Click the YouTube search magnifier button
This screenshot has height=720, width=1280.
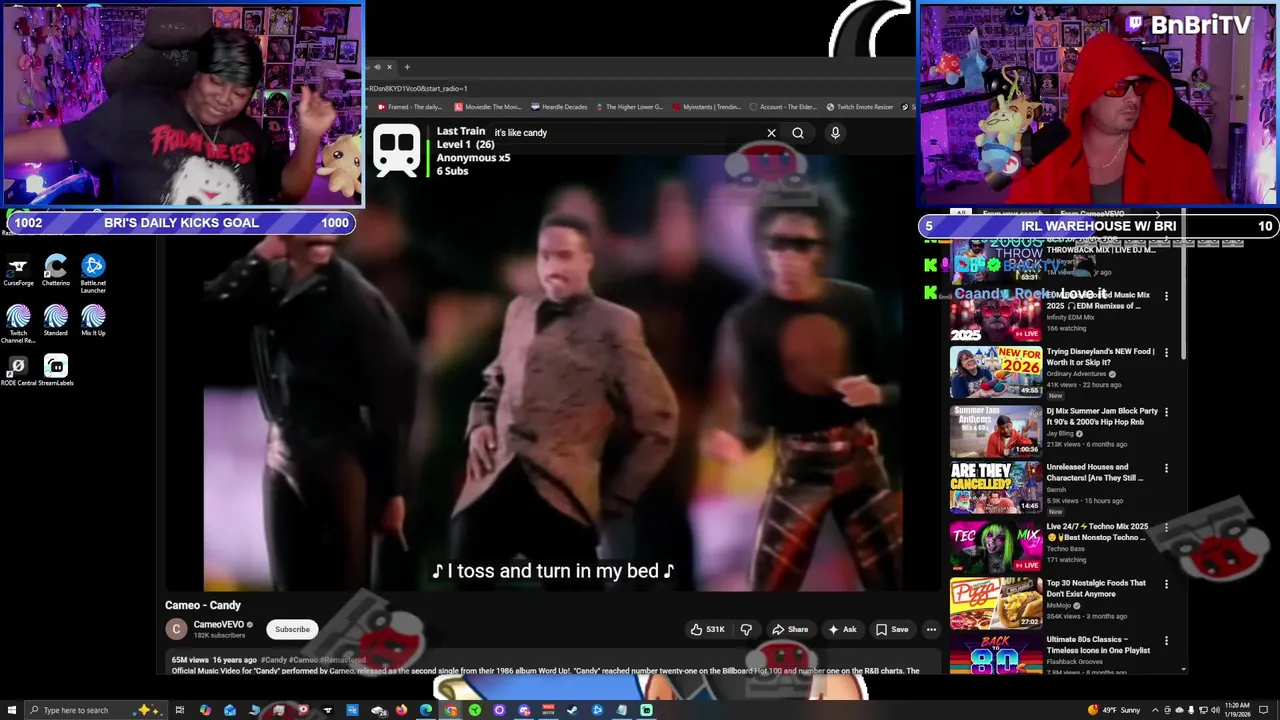[x=798, y=133]
